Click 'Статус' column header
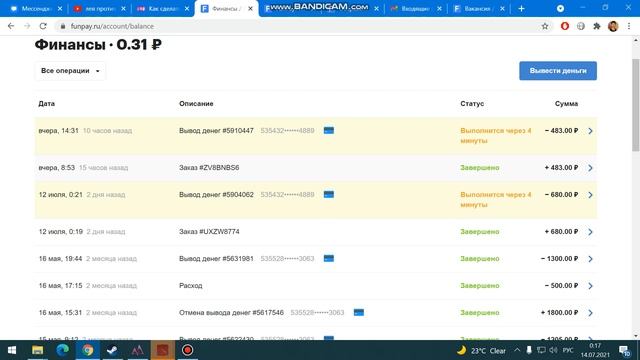This screenshot has width=640, height=360. pos(472,104)
